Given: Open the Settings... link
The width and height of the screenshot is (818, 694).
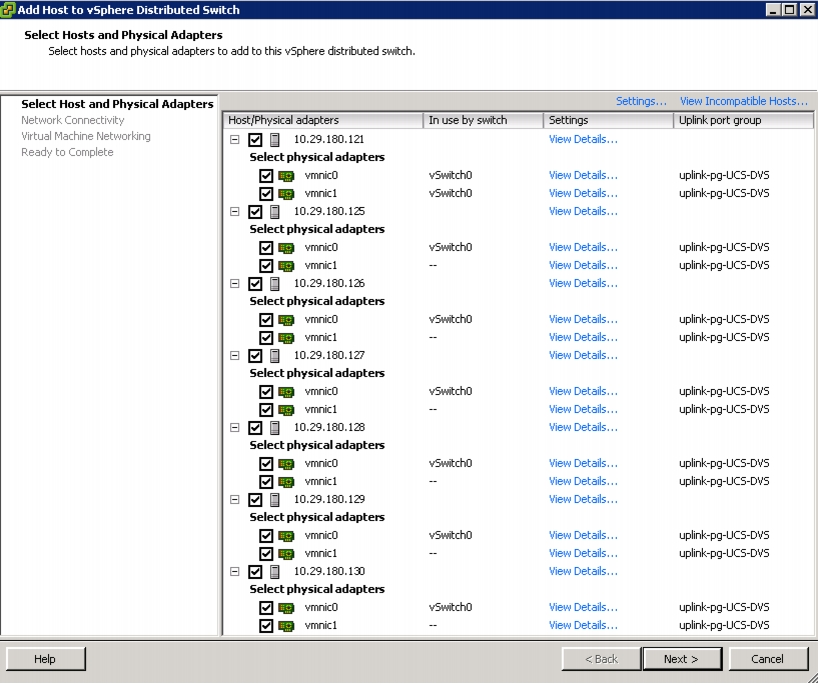Looking at the screenshot, I should (641, 101).
